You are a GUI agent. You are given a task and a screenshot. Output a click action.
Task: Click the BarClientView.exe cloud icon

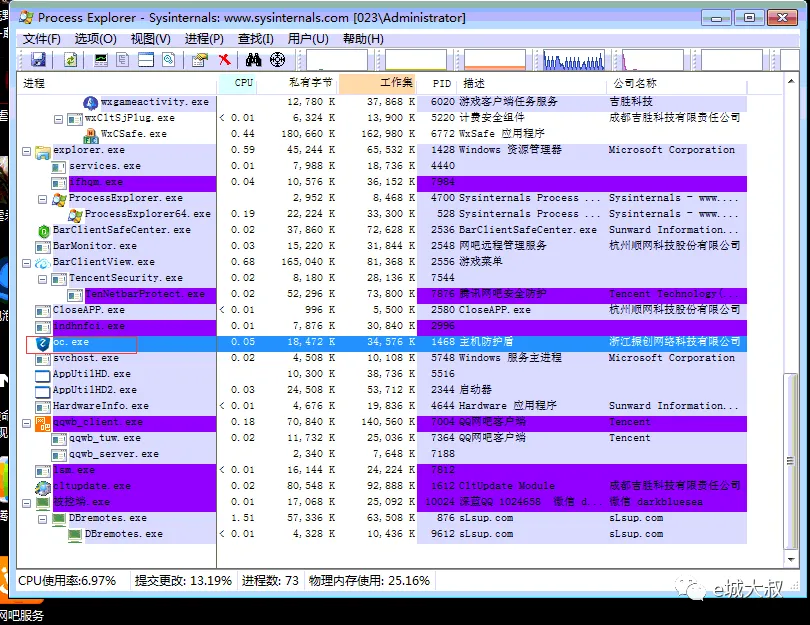[x=42, y=263]
